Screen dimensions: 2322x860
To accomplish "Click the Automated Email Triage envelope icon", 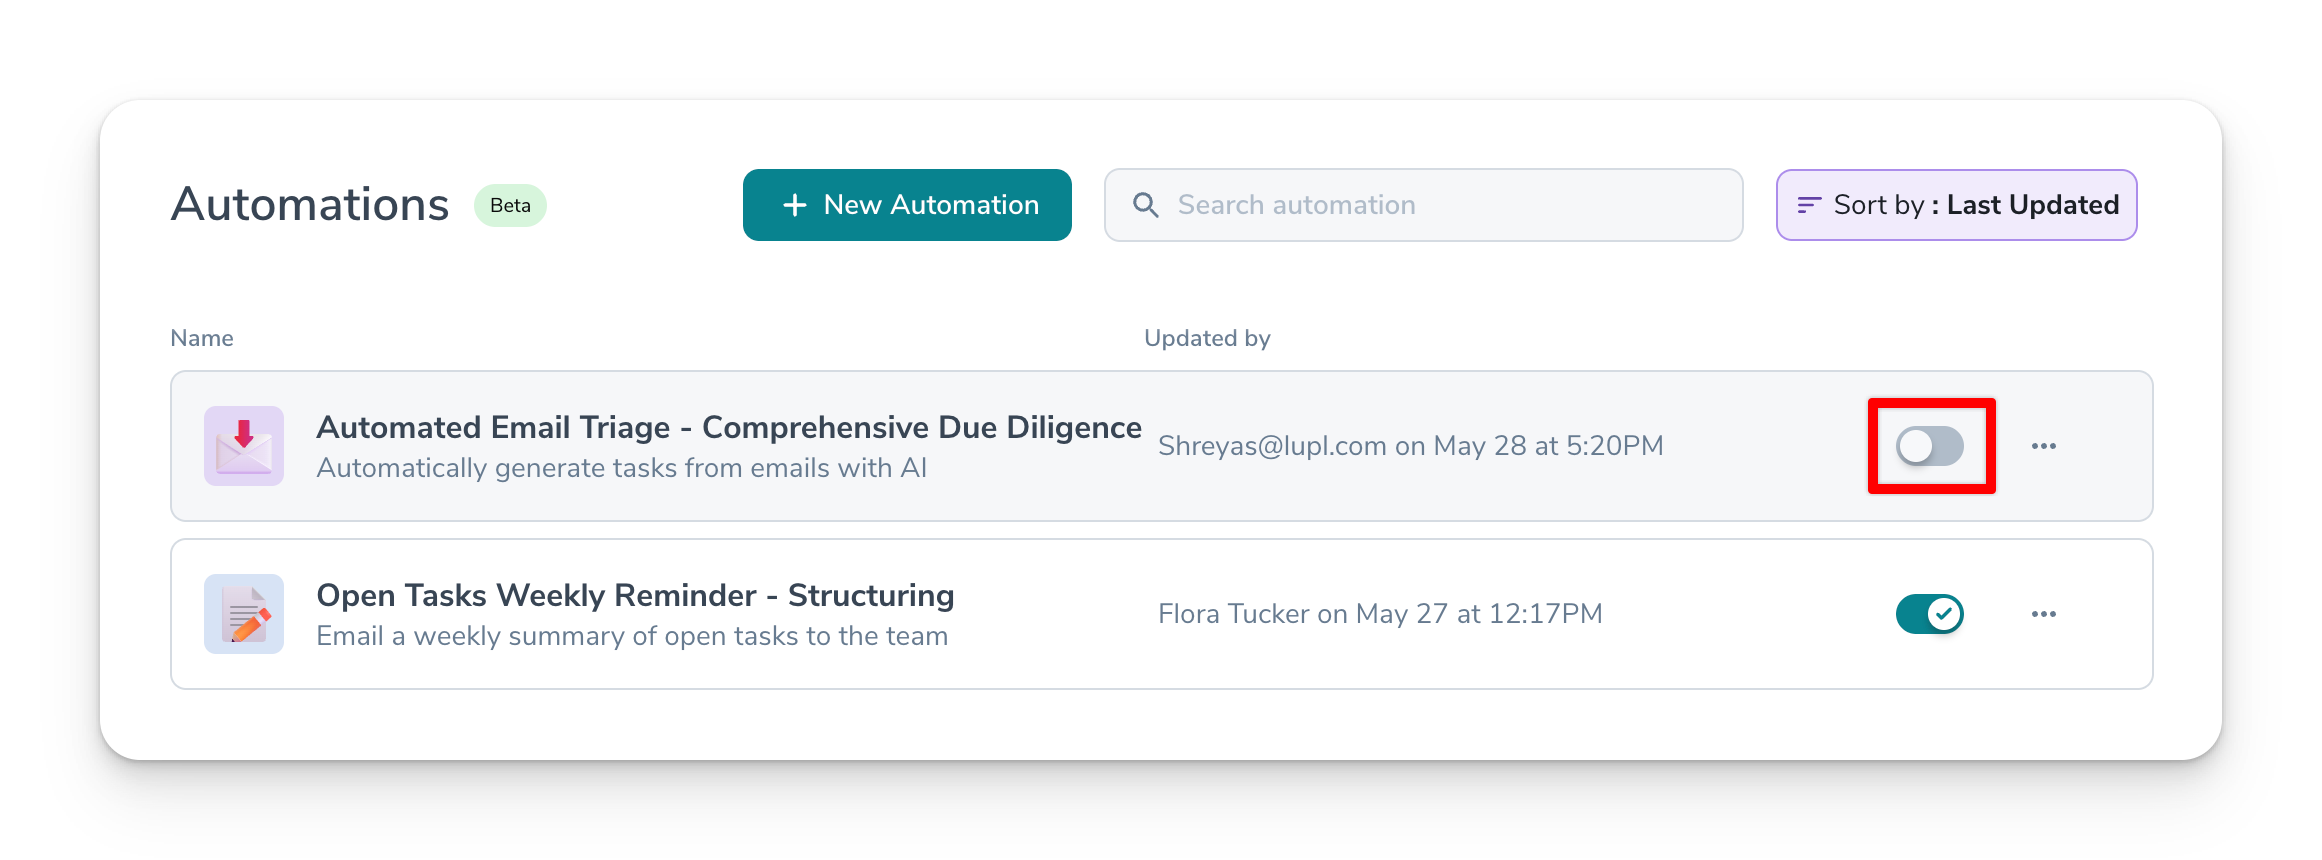I will tap(244, 446).
